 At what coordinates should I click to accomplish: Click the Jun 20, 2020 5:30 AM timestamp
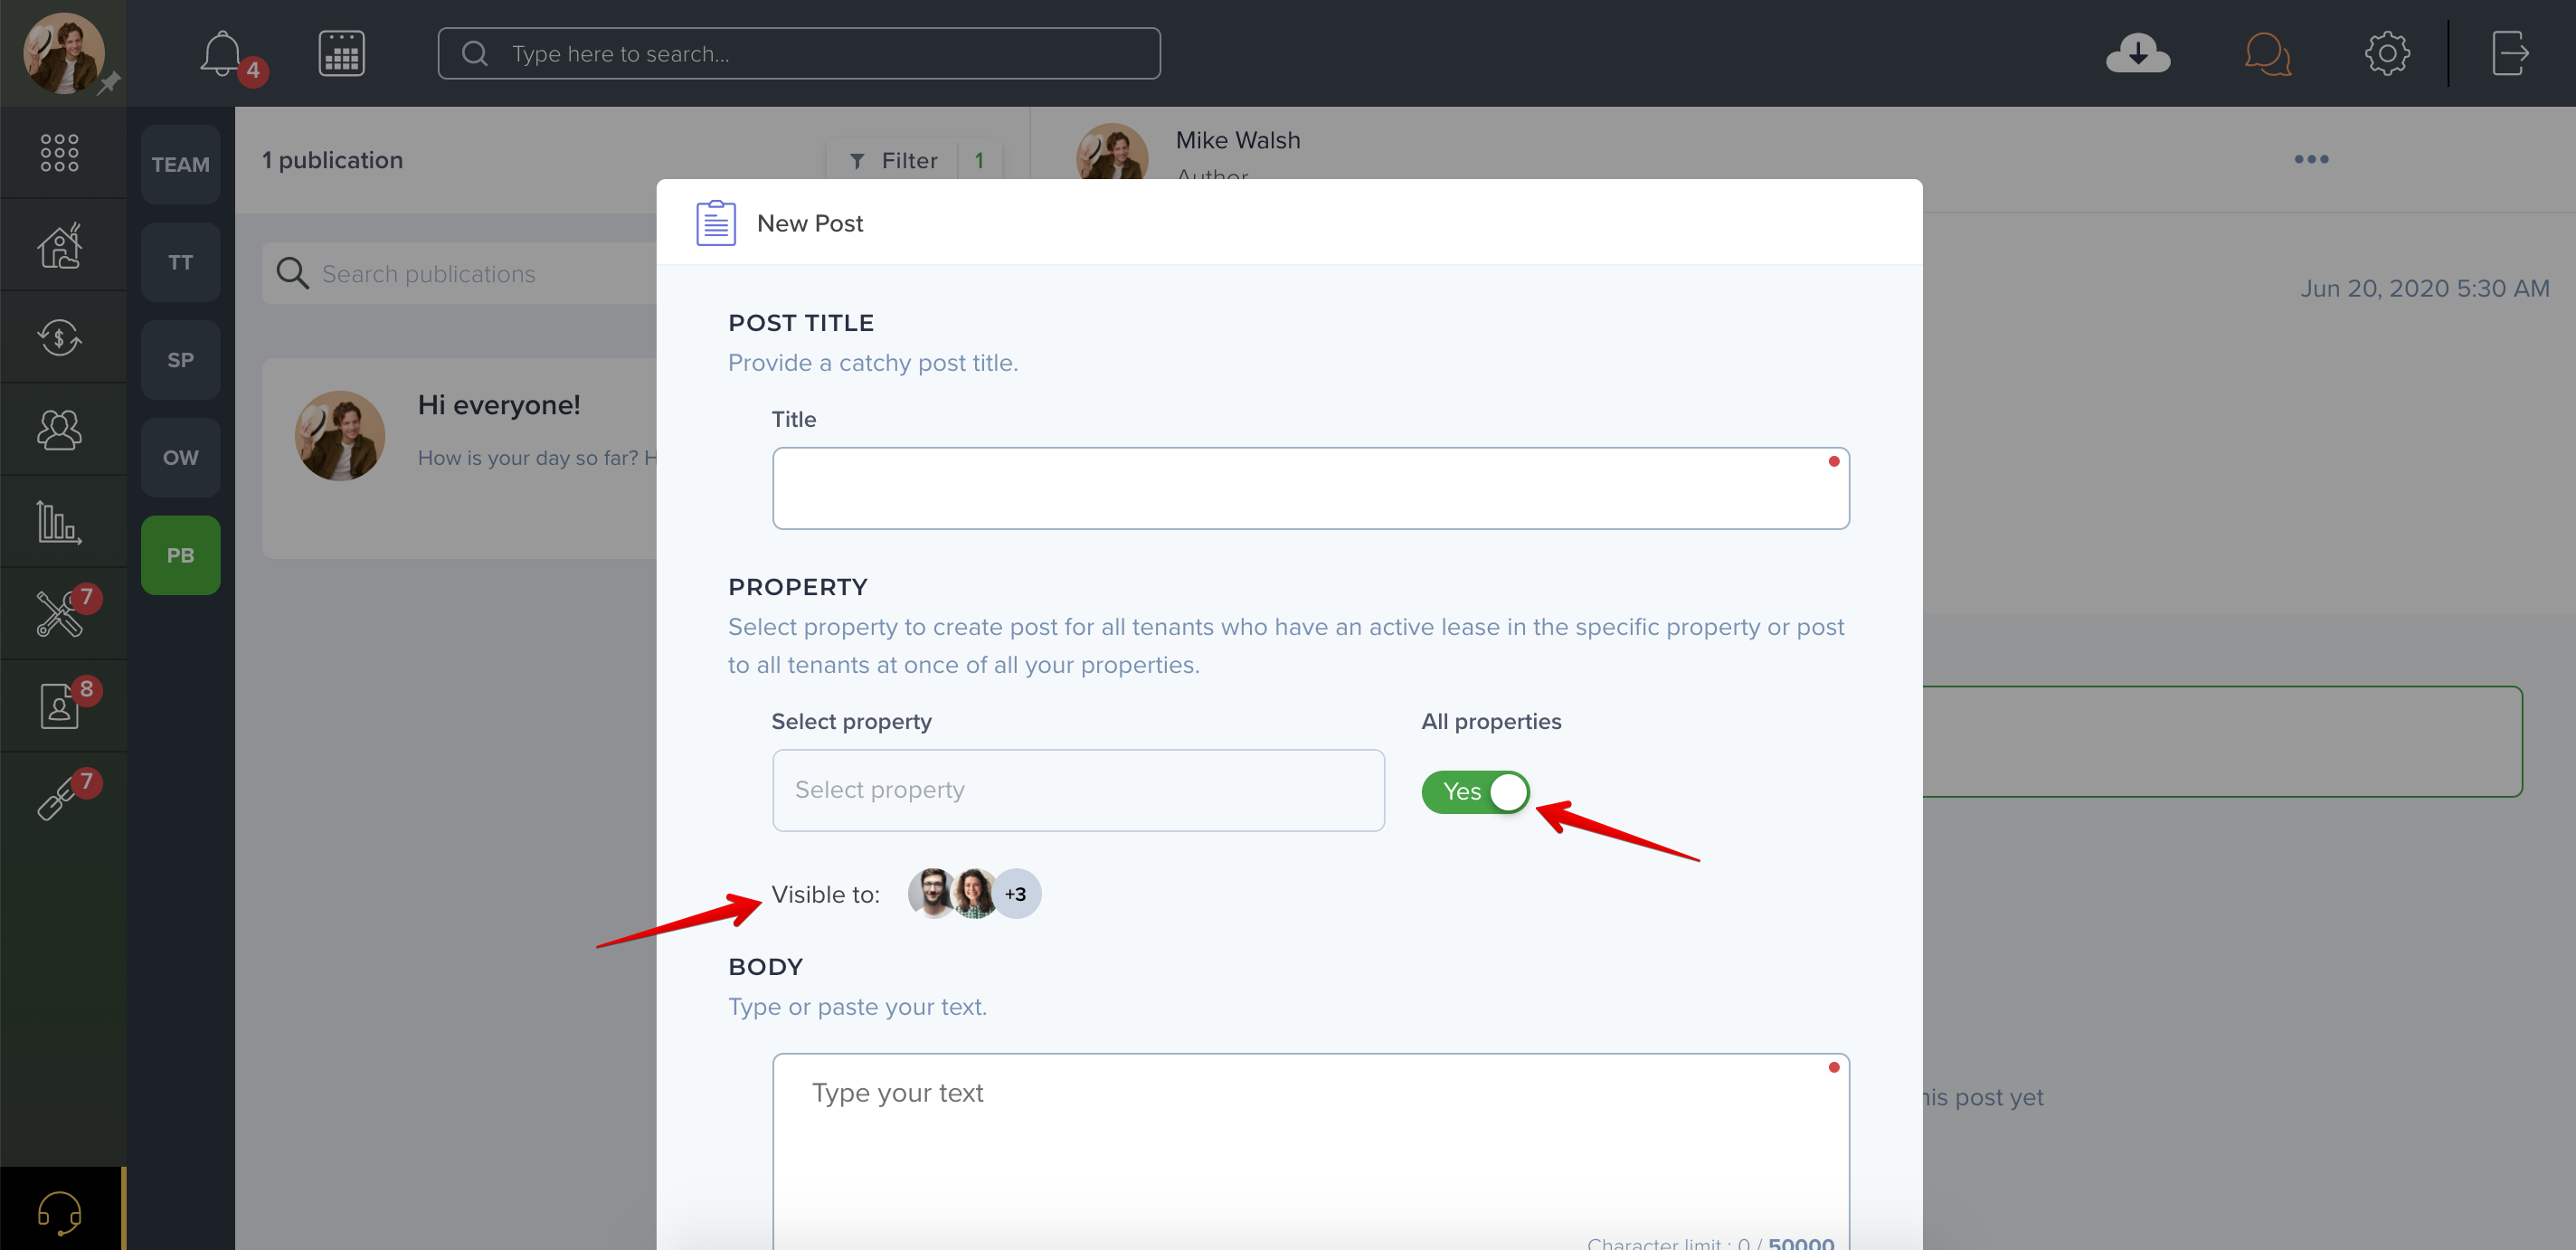point(2424,289)
